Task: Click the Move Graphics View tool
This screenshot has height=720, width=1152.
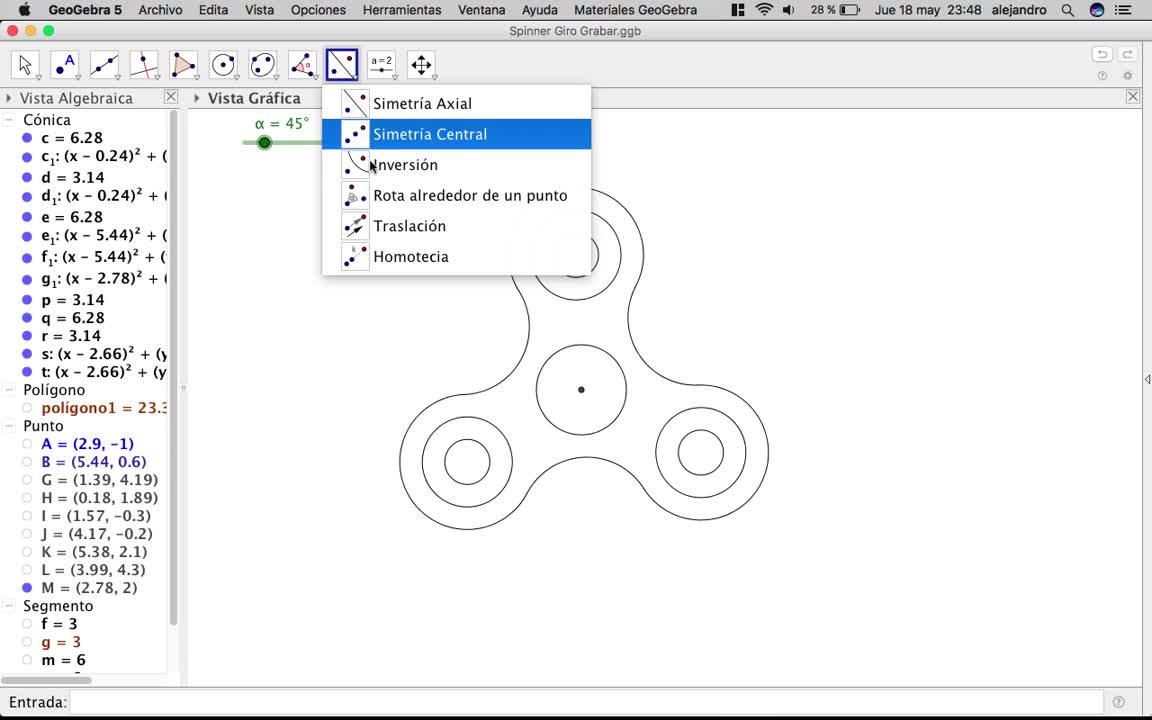Action: click(x=421, y=65)
